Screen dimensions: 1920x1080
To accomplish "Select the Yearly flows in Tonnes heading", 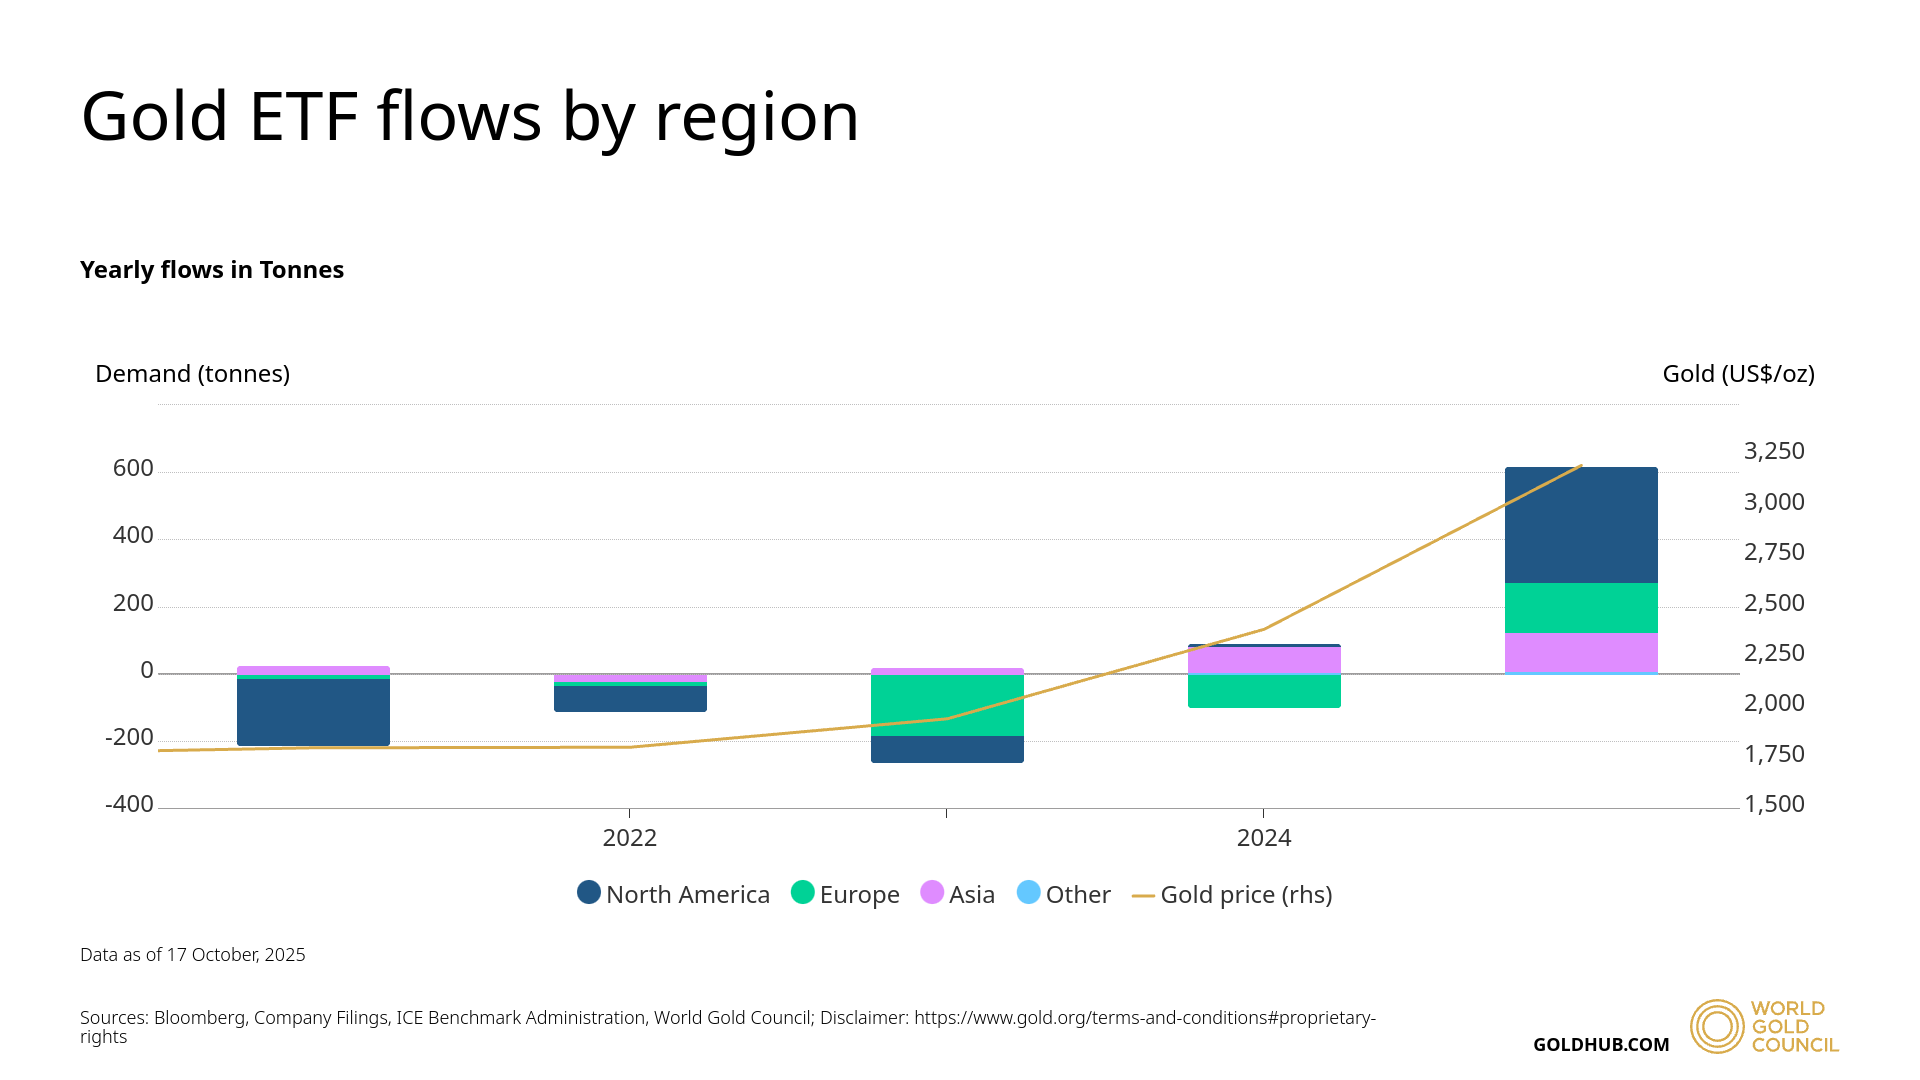I will pos(211,270).
